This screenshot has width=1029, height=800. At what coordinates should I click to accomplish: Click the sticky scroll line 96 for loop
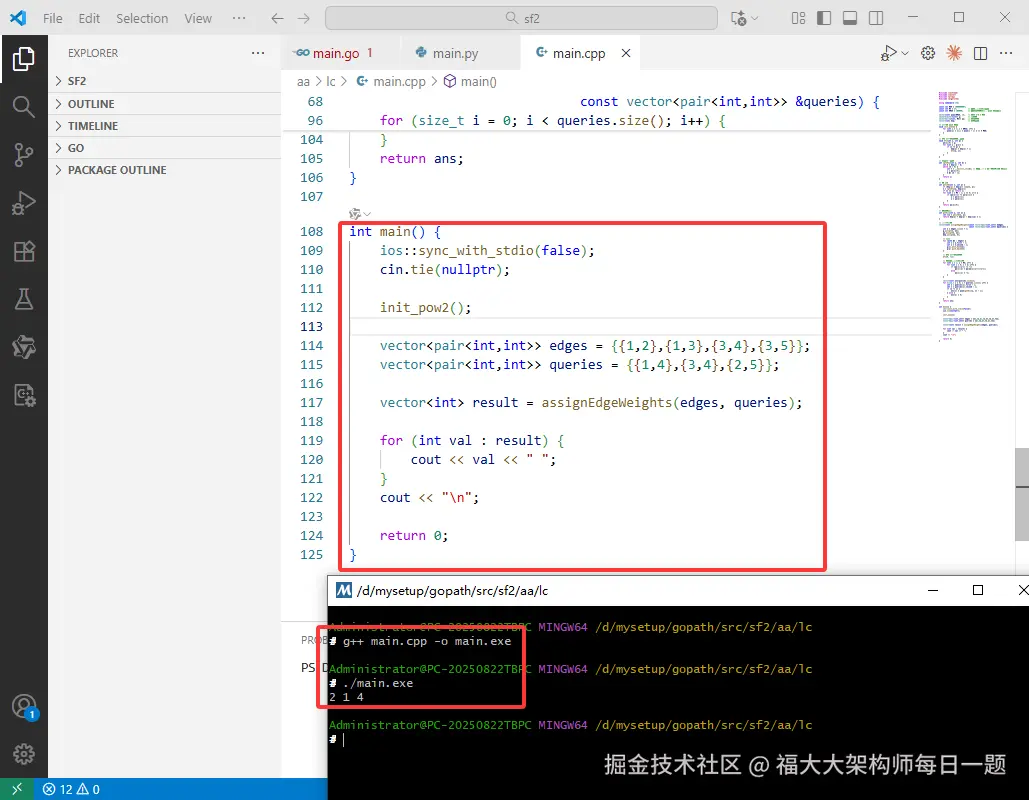click(x=552, y=121)
